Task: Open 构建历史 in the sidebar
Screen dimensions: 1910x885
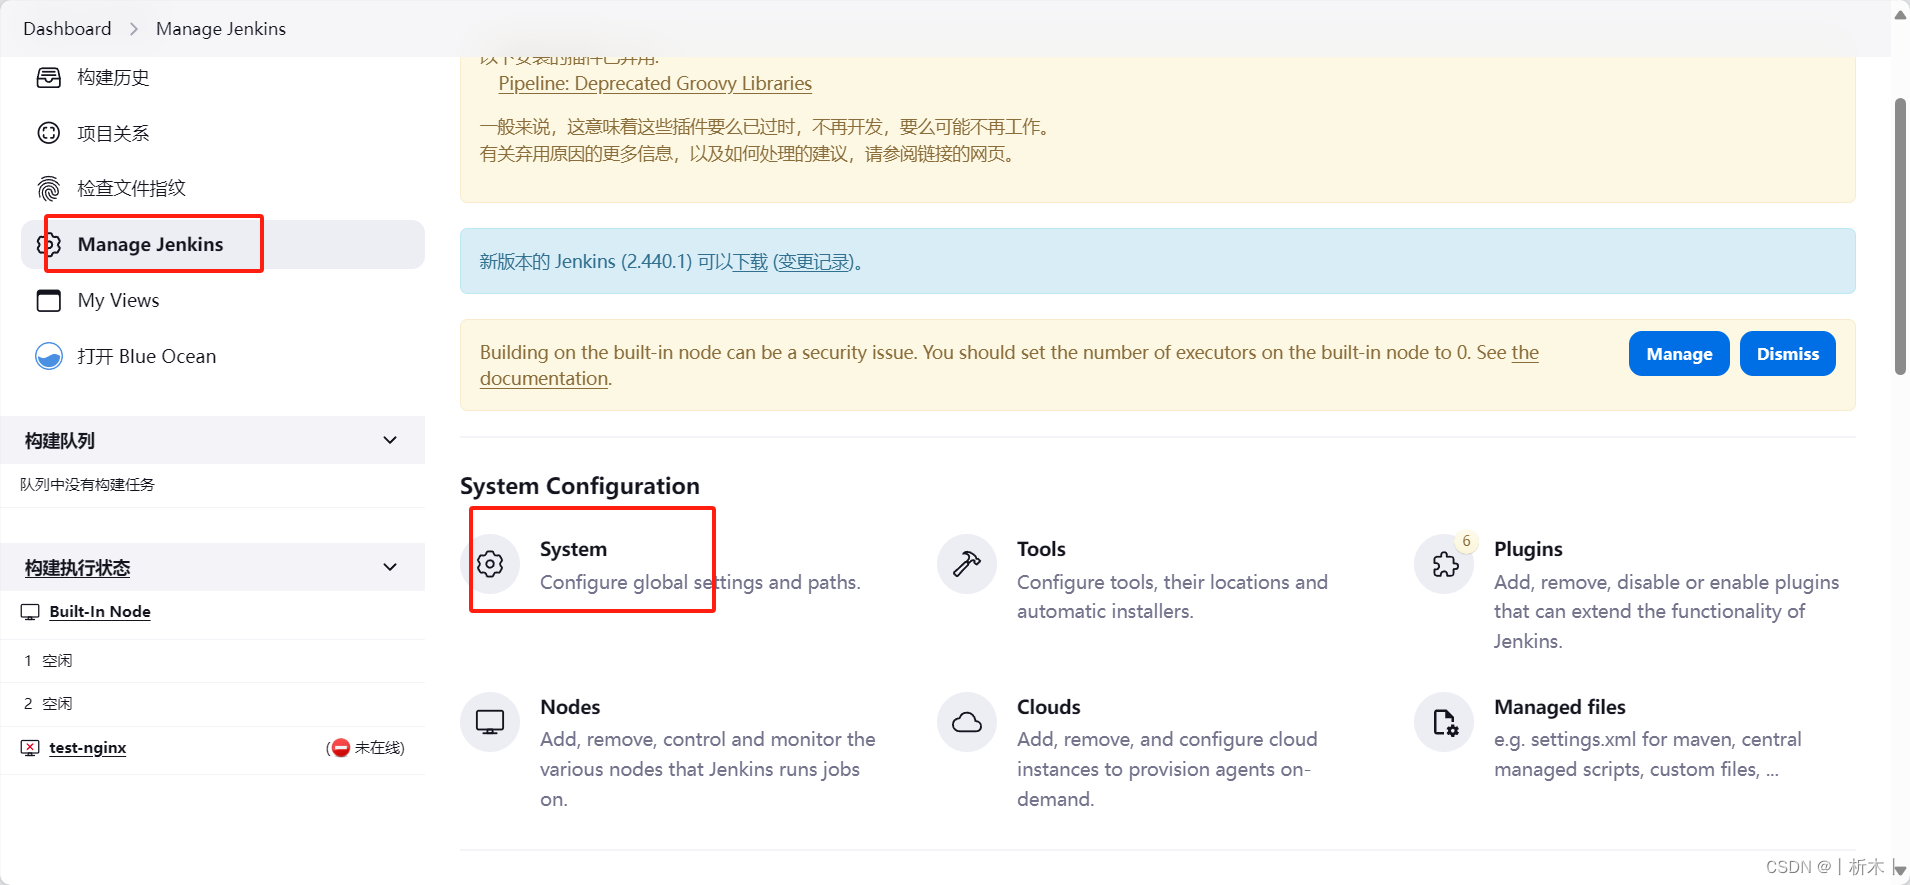Action: point(223,77)
